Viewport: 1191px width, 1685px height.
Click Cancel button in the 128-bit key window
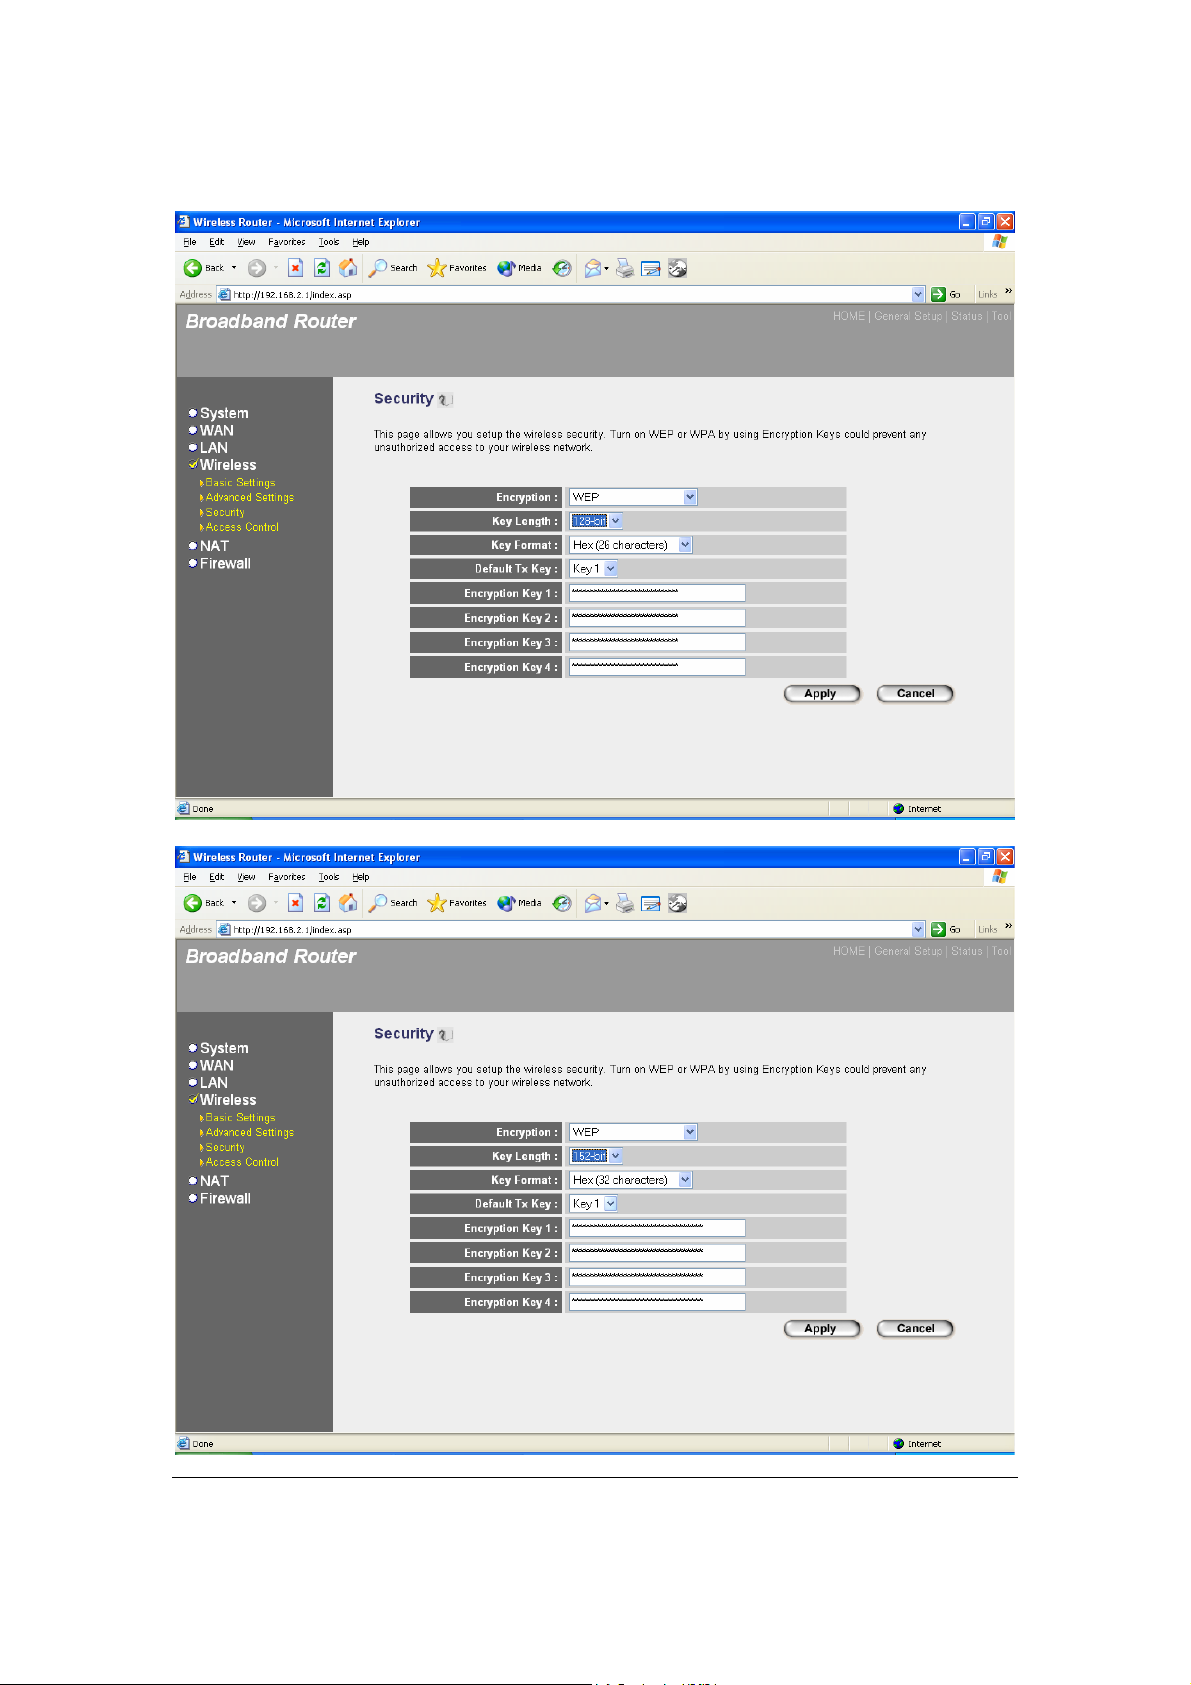tap(915, 694)
